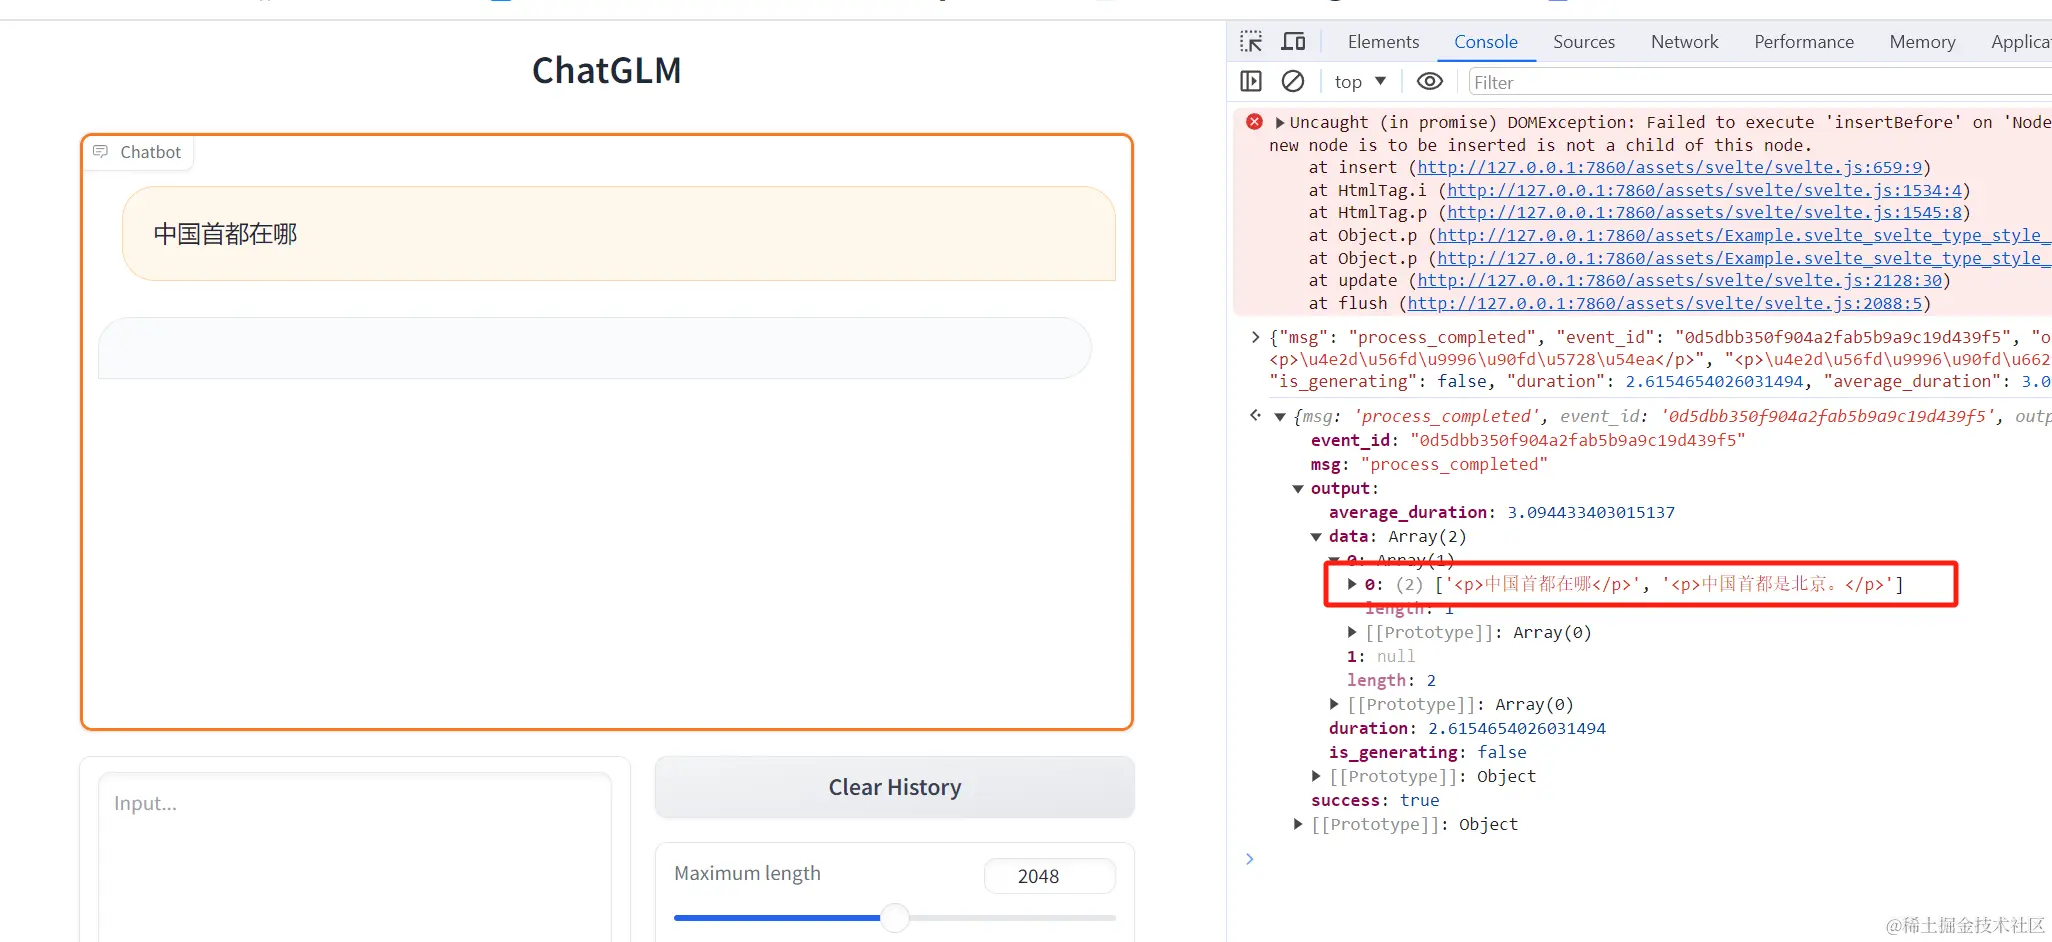Show the console sidebar panel icon
The image size is (2052, 942).
coord(1251,81)
